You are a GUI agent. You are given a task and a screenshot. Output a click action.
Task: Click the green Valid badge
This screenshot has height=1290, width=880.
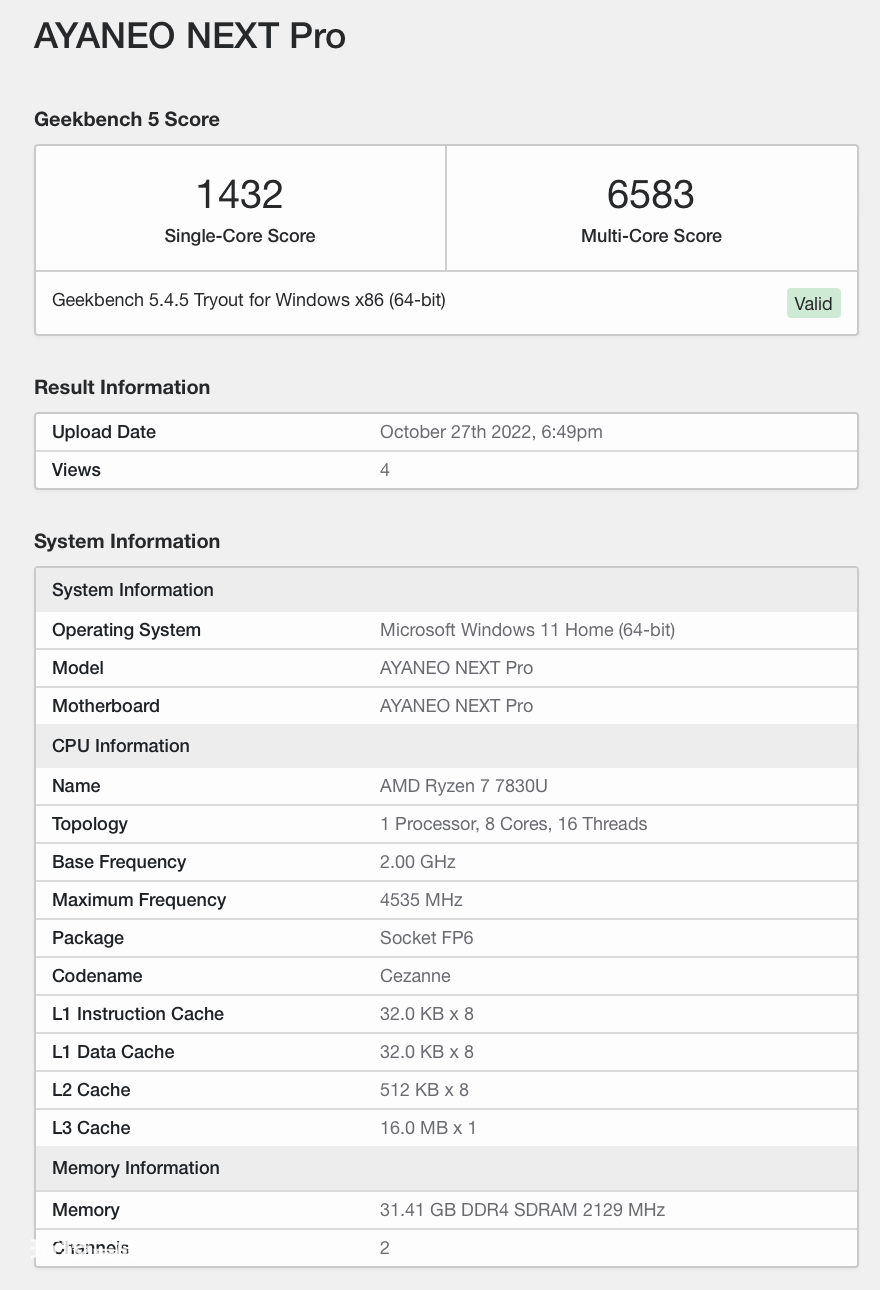pos(813,303)
